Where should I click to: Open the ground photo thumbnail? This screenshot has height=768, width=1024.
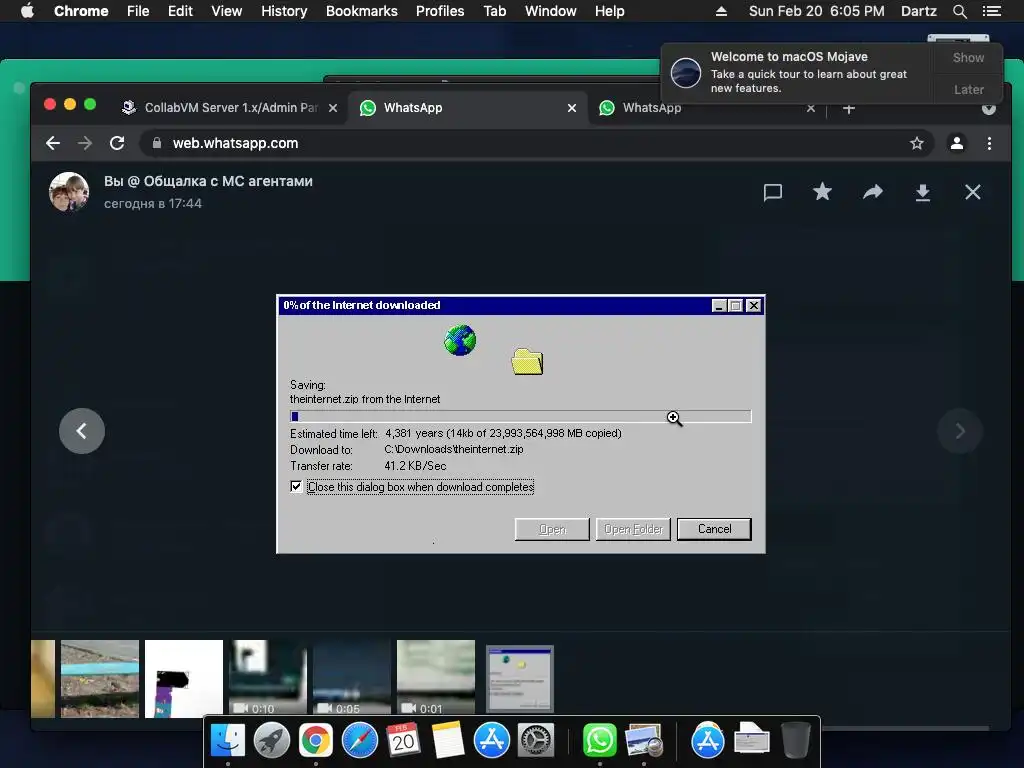point(100,679)
